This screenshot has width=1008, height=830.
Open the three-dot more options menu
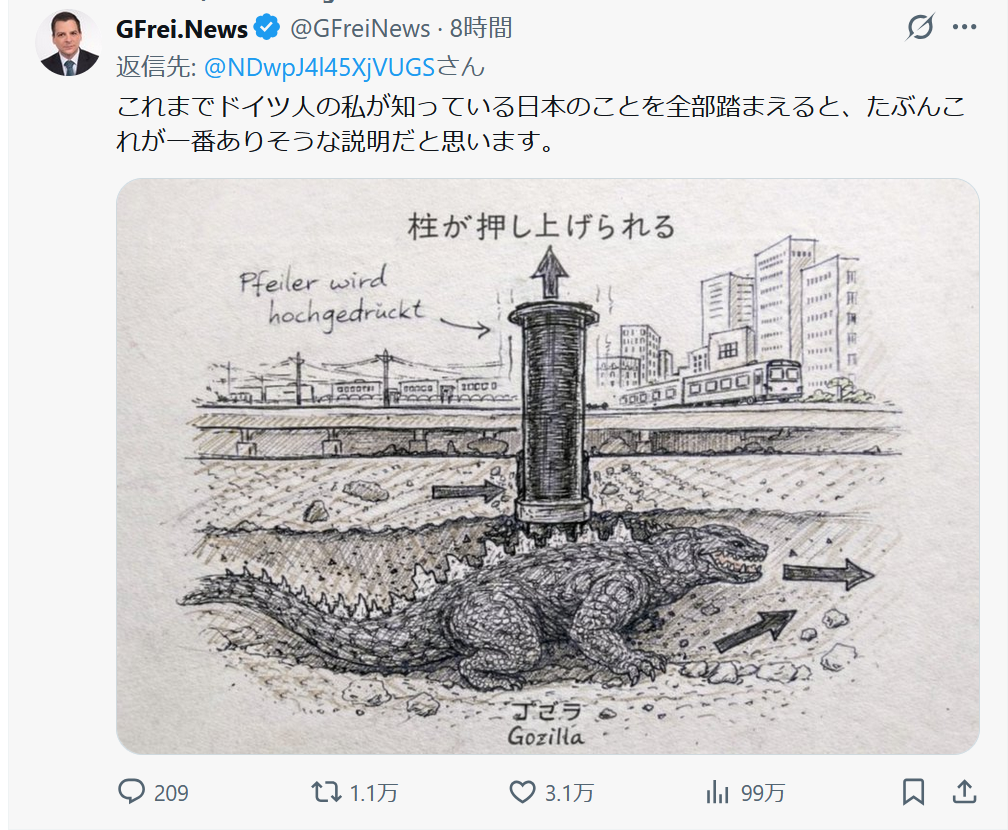click(x=964, y=28)
